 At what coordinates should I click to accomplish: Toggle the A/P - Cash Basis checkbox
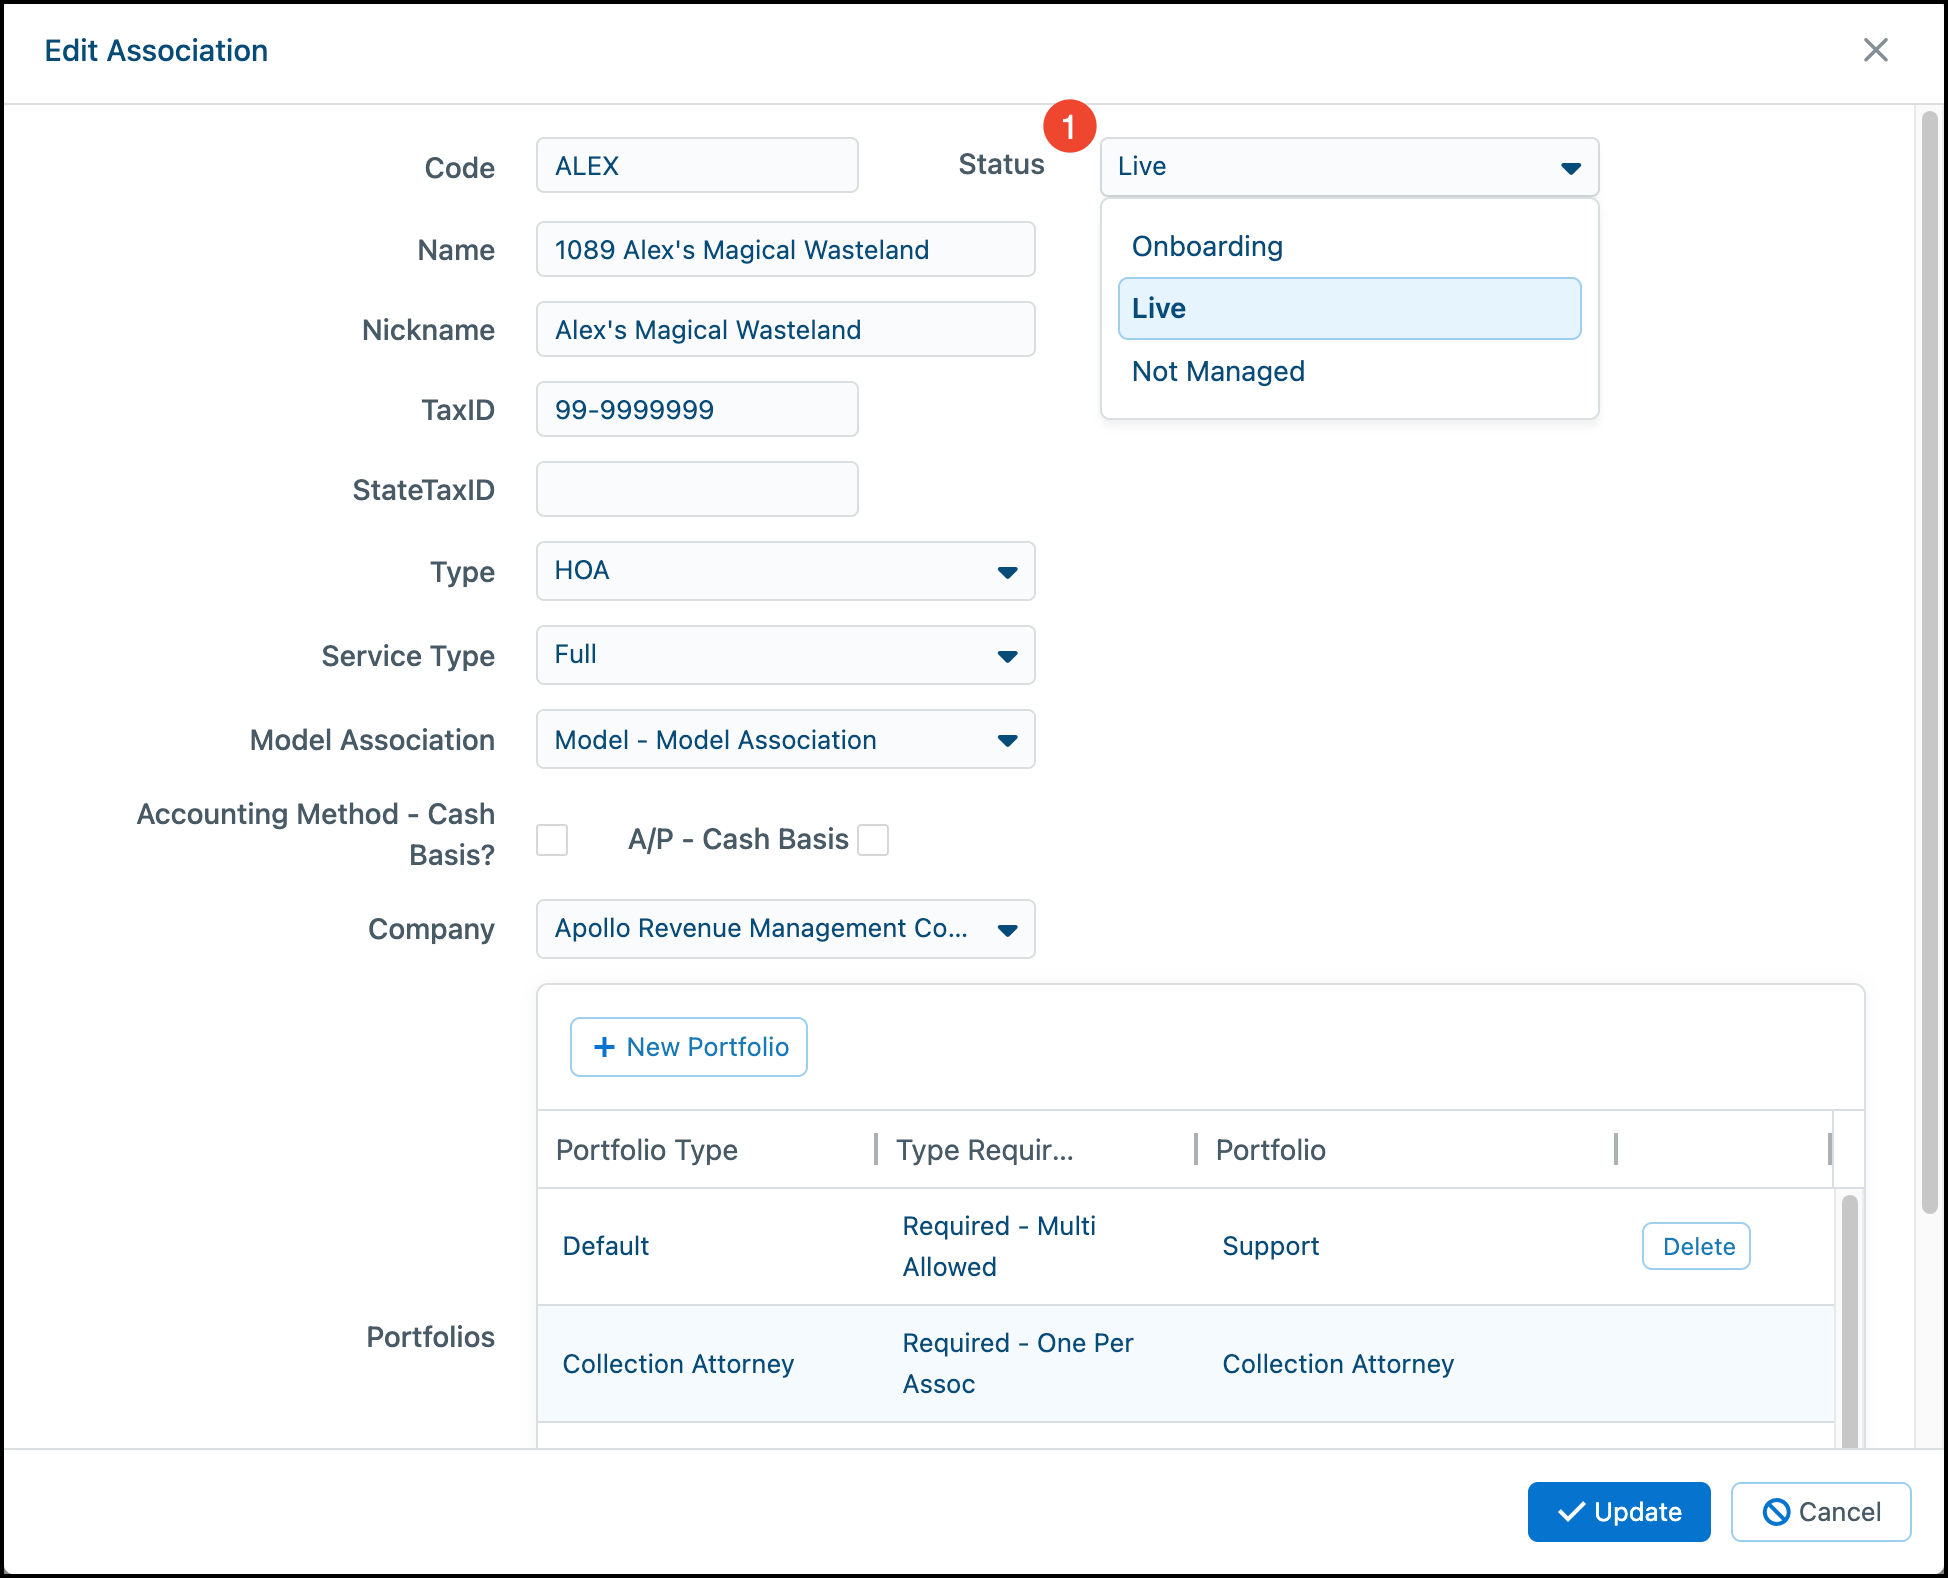click(873, 840)
